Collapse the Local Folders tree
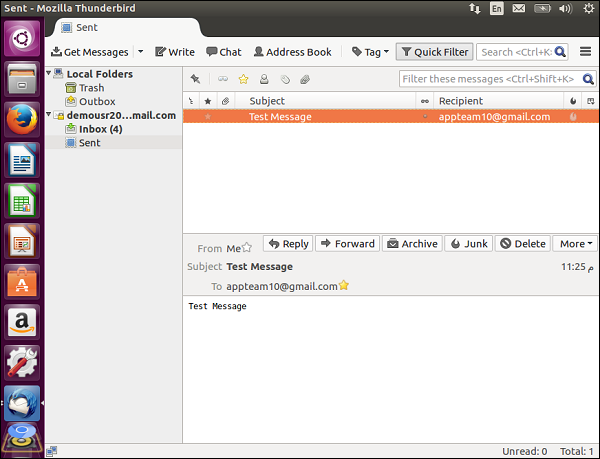600x459 pixels. click(x=49, y=72)
